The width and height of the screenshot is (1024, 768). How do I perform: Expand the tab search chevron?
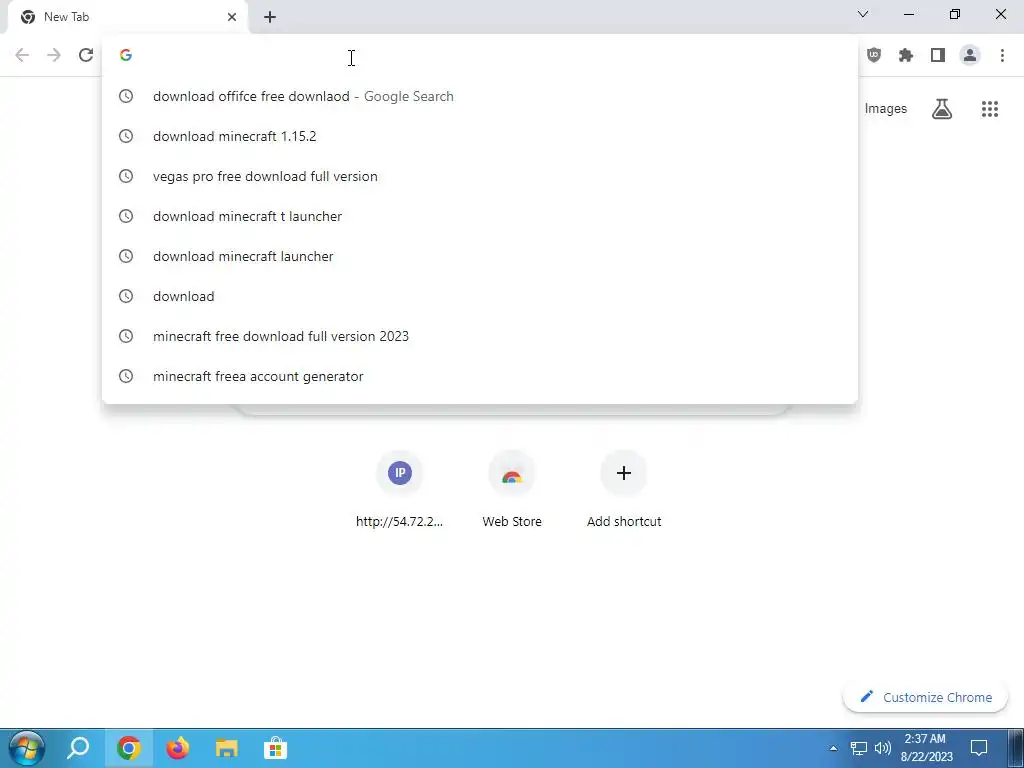tap(863, 14)
